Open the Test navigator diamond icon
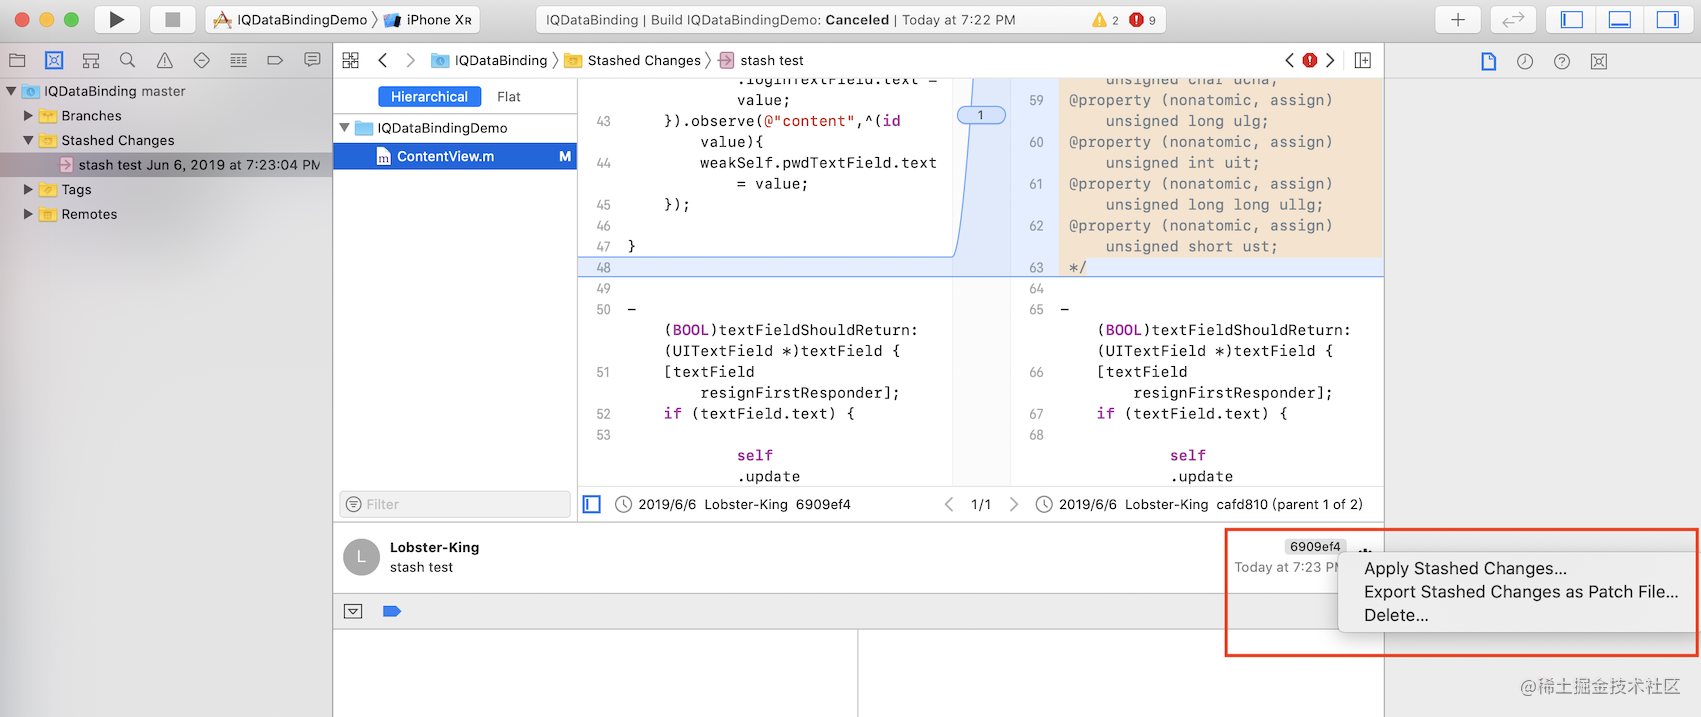The height and width of the screenshot is (717, 1701). [201, 60]
